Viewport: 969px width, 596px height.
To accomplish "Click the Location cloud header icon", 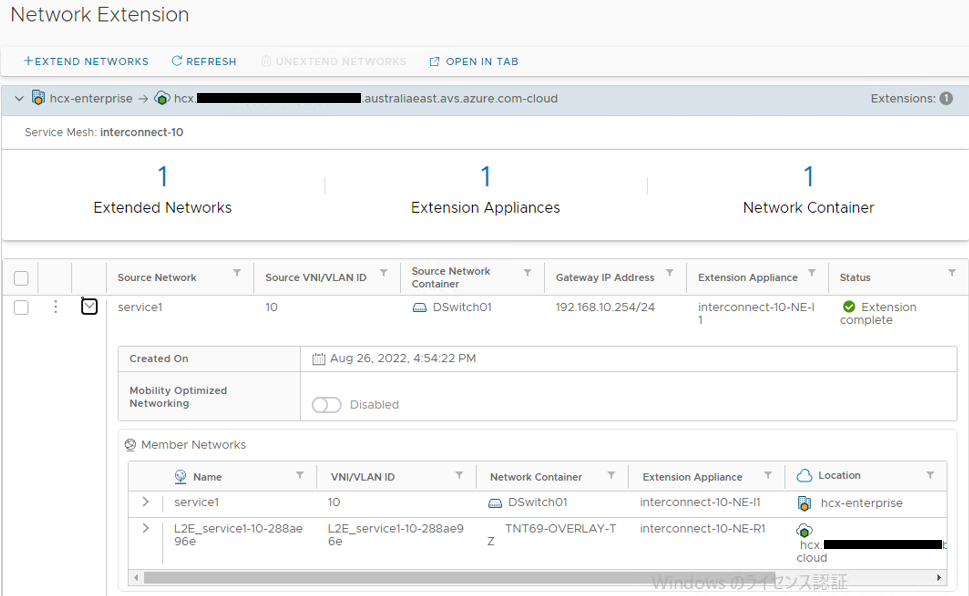I will (x=804, y=475).
